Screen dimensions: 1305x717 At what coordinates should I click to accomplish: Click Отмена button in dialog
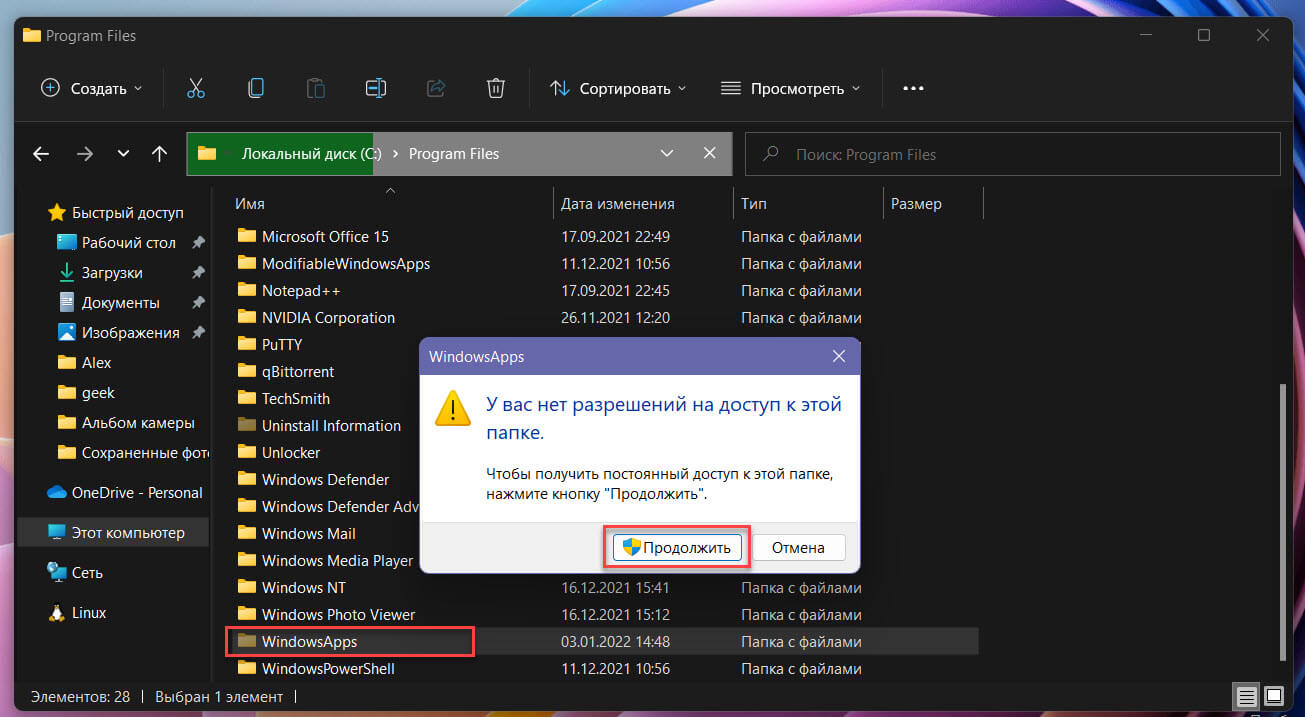pyautogui.click(x=799, y=548)
